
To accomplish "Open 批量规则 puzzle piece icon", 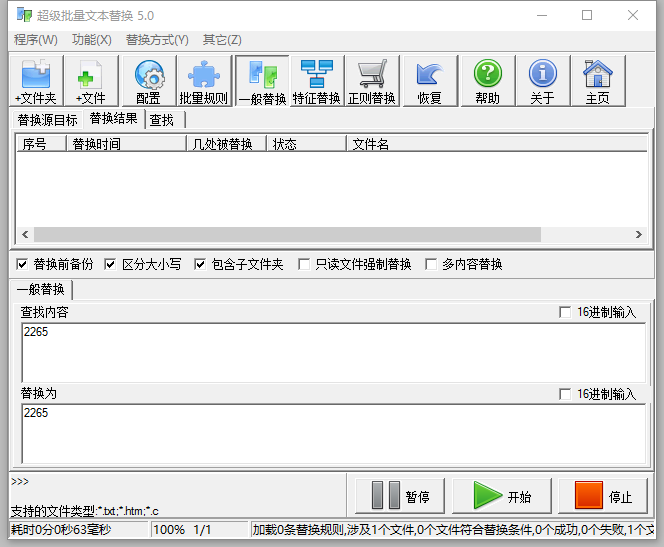I will click(x=203, y=80).
